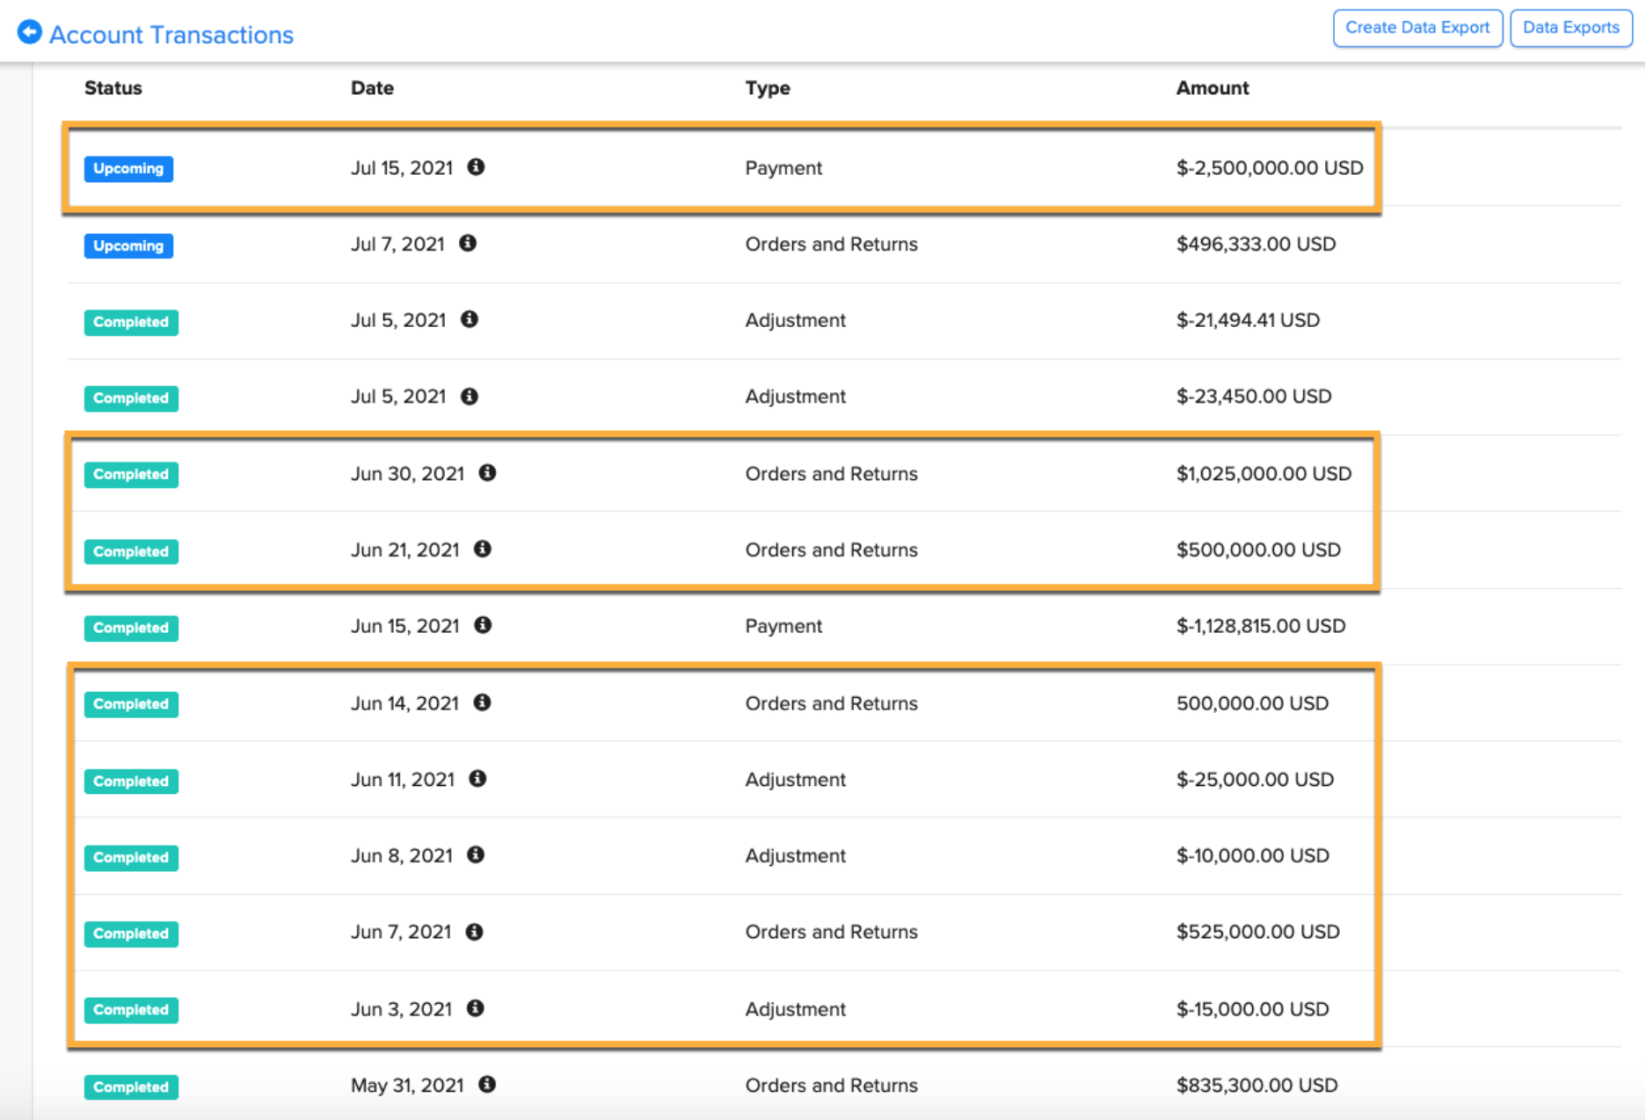
Task: Click the back arrow beside Account Transactions
Action: tap(30, 33)
